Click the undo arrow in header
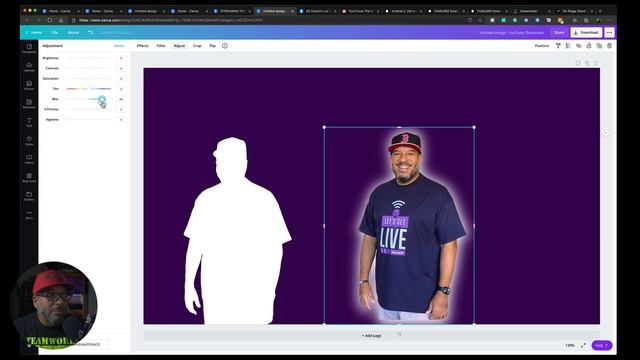The width and height of the screenshot is (640, 360). coord(90,32)
